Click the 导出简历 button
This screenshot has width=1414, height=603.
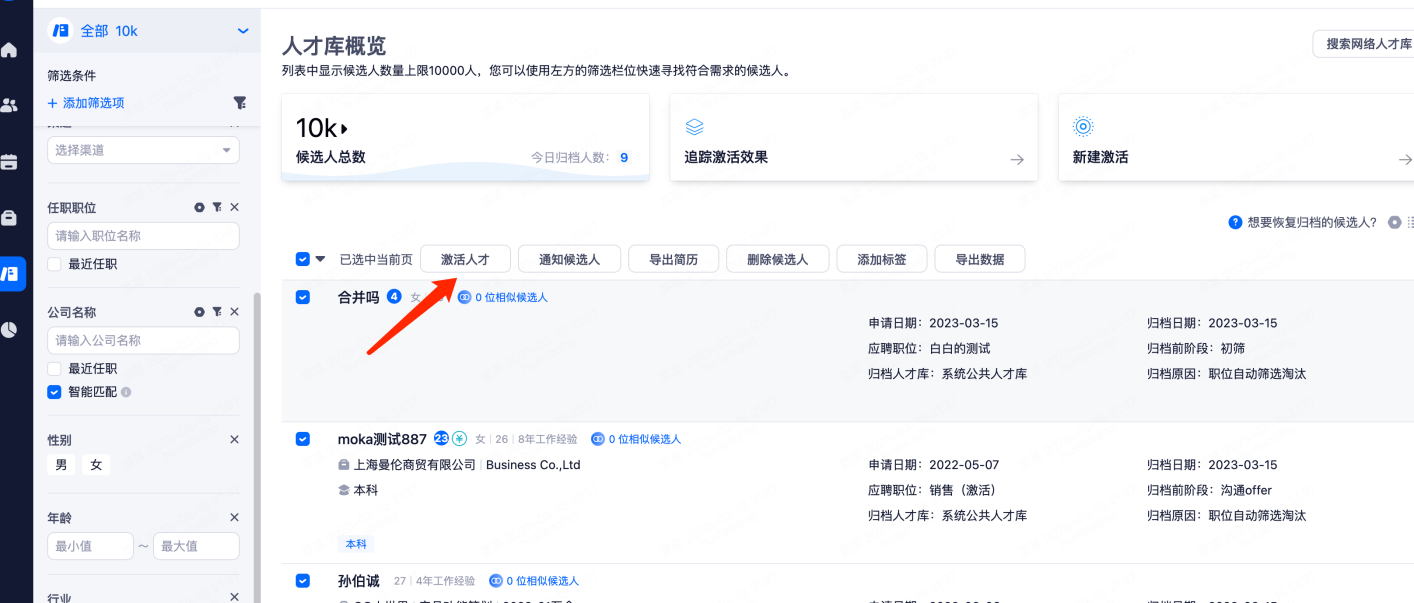(x=673, y=259)
